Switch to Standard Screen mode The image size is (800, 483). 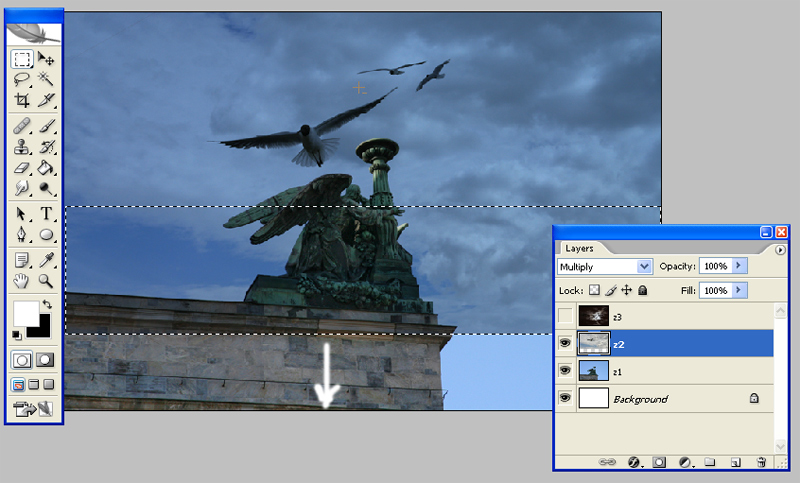click(18, 385)
